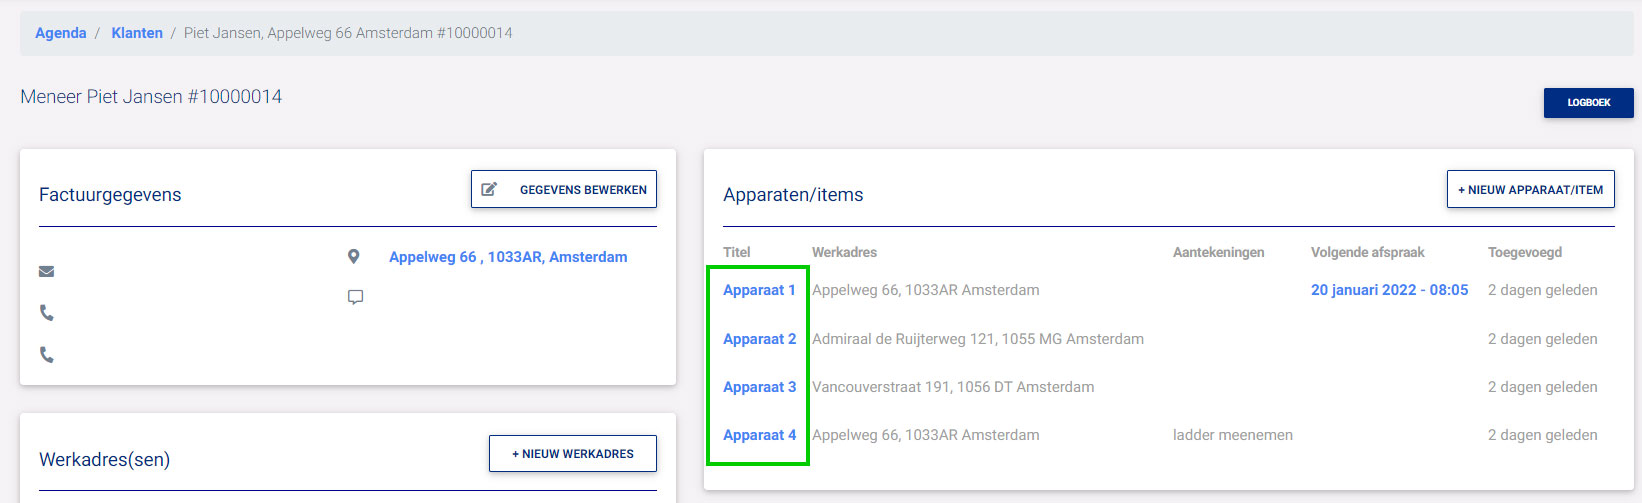Click the Toegevoegd column header
Screen dimensions: 1642x503
tap(1524, 252)
